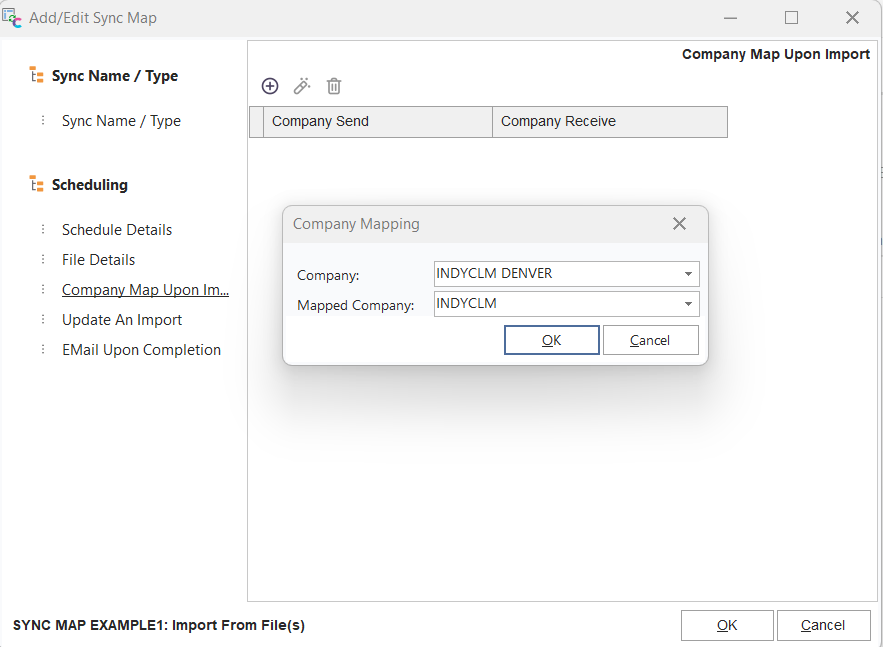Click the Company Send column header

point(378,122)
